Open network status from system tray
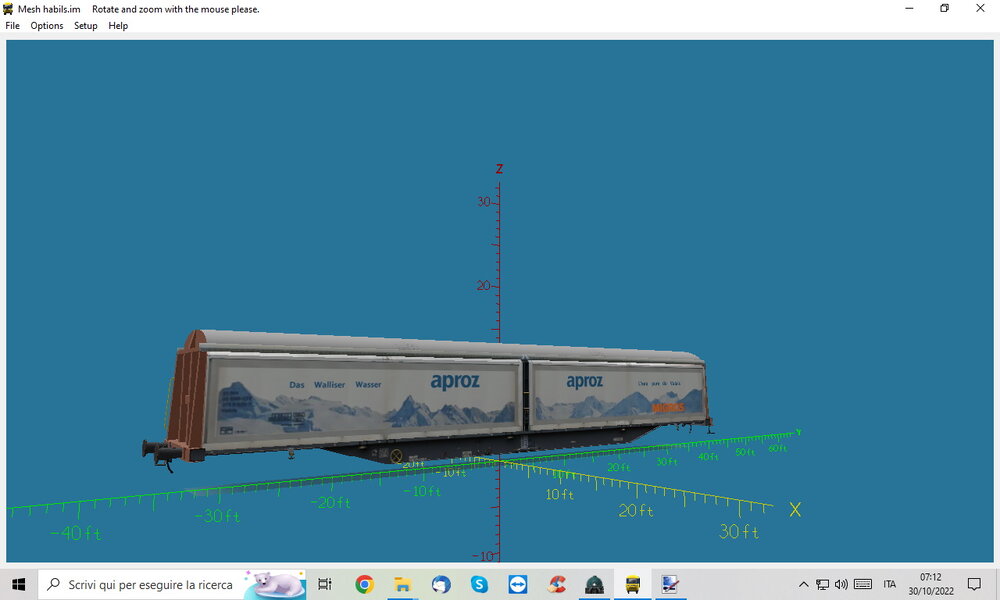1000x600 pixels. pyautogui.click(x=823, y=584)
